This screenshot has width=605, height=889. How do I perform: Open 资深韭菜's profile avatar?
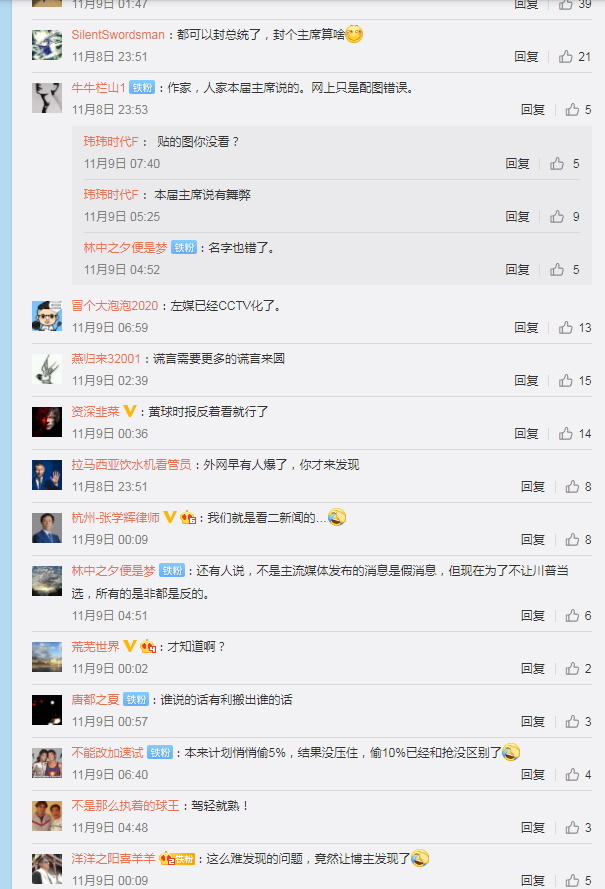tap(46, 422)
